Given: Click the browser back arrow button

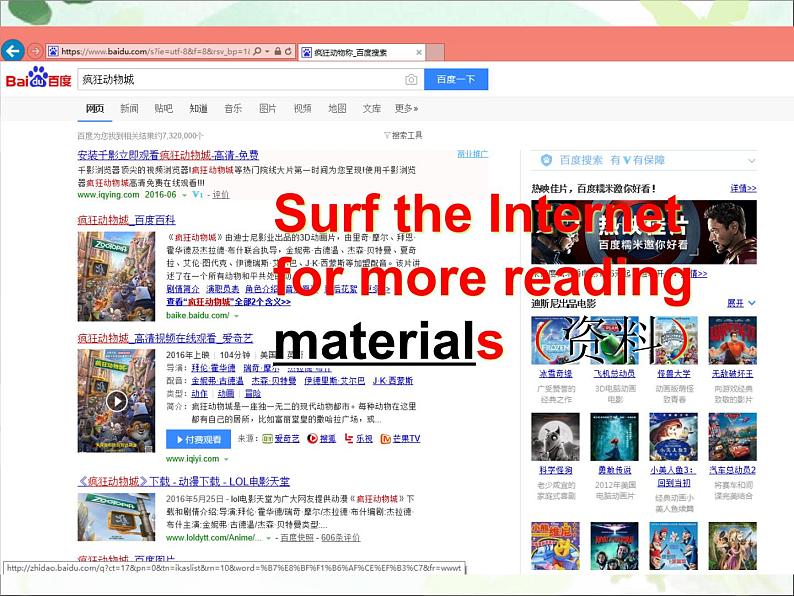Looking at the screenshot, I should coord(13,51).
